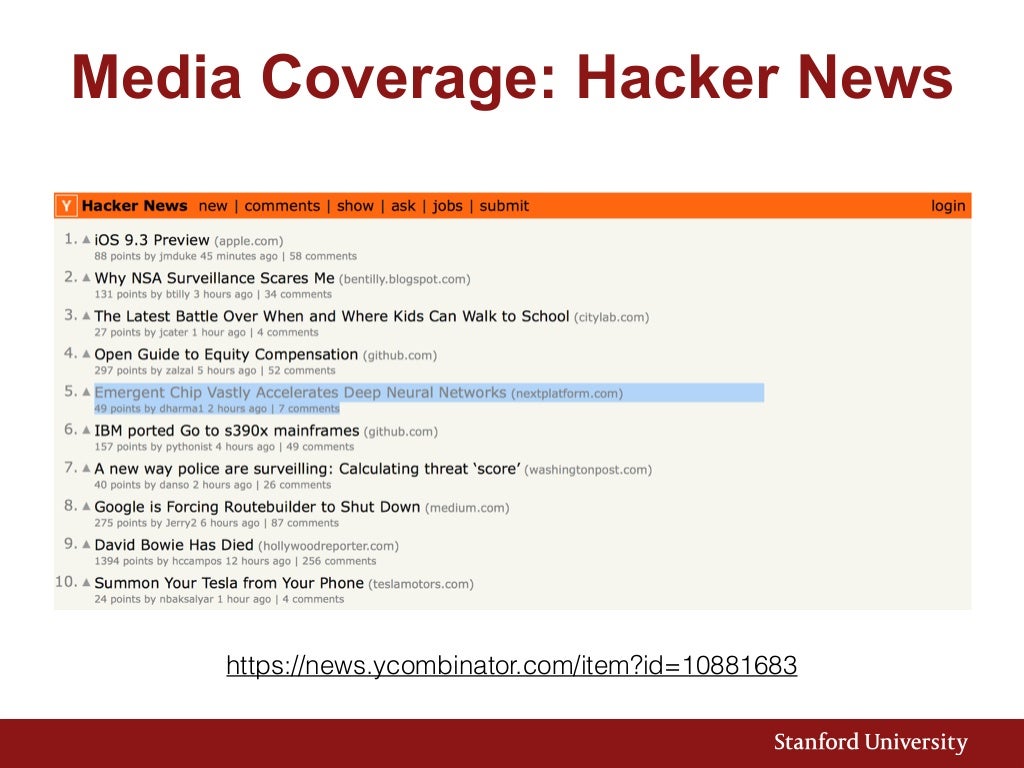Upvote the Kids Can Walk to School story
Viewport: 1024px width, 768px height.
(x=86, y=315)
